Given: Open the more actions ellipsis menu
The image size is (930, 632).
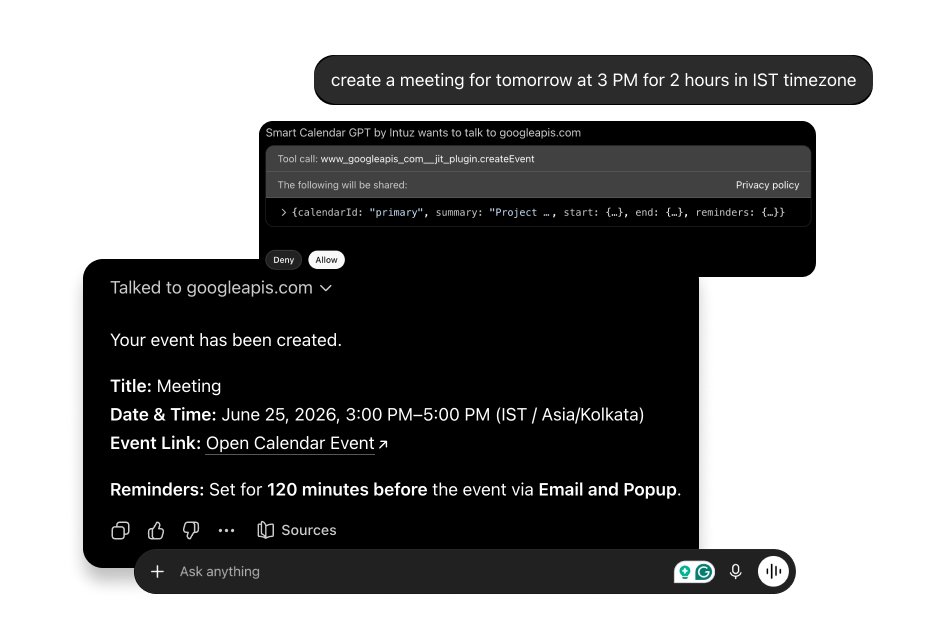Looking at the screenshot, I should point(226,531).
